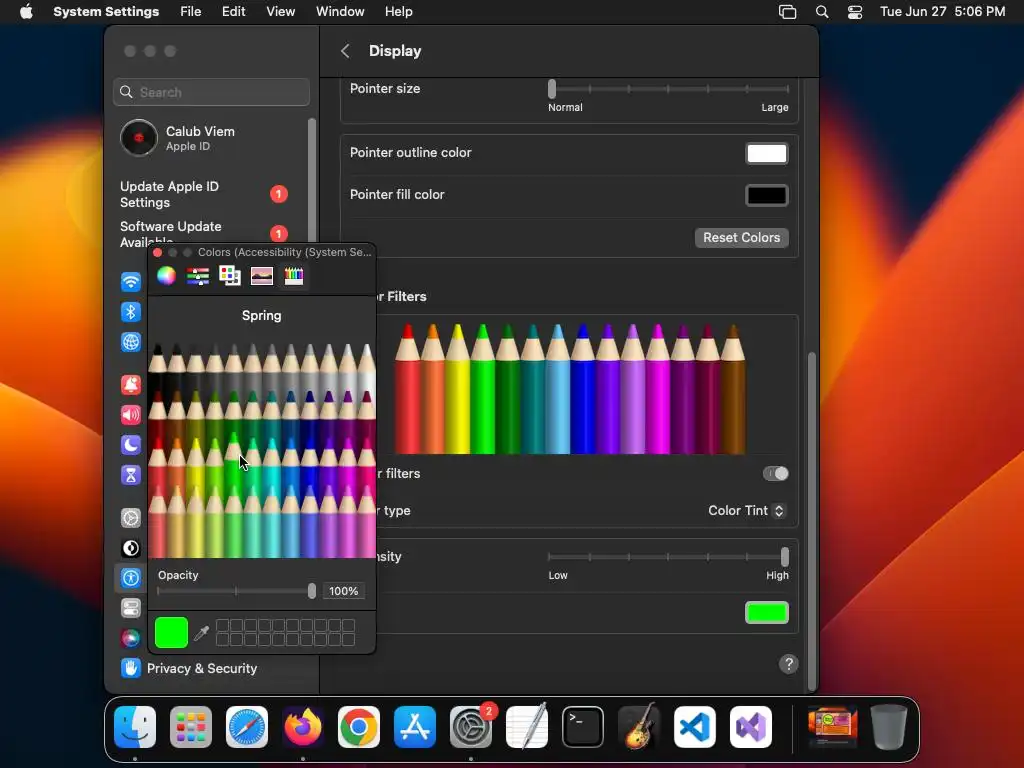Go back from Display pane
Image resolution: width=1024 pixels, height=768 pixels.
[345, 51]
